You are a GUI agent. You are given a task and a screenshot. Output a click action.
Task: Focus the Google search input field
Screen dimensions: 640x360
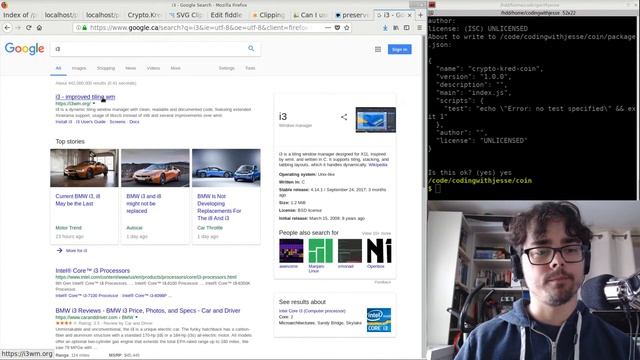pos(149,49)
